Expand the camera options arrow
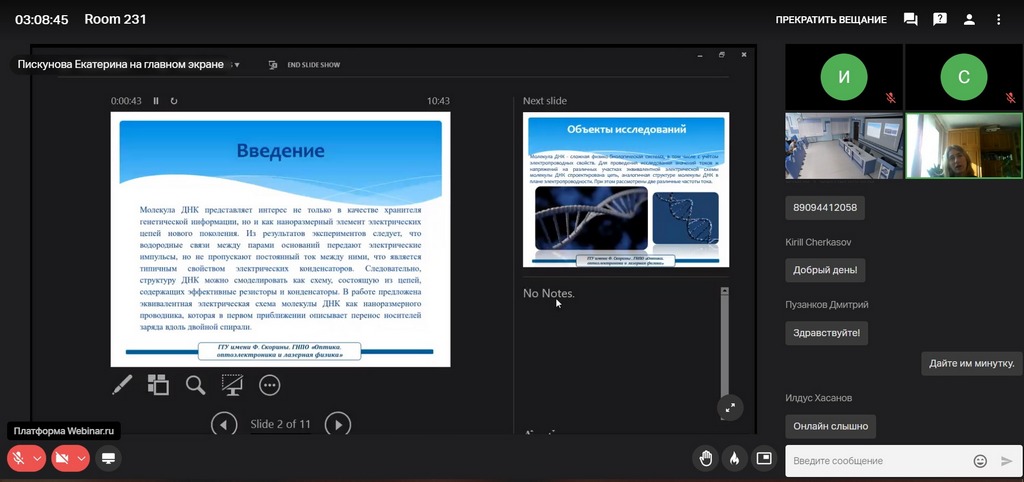Image resolution: width=1024 pixels, height=482 pixels. tap(82, 458)
